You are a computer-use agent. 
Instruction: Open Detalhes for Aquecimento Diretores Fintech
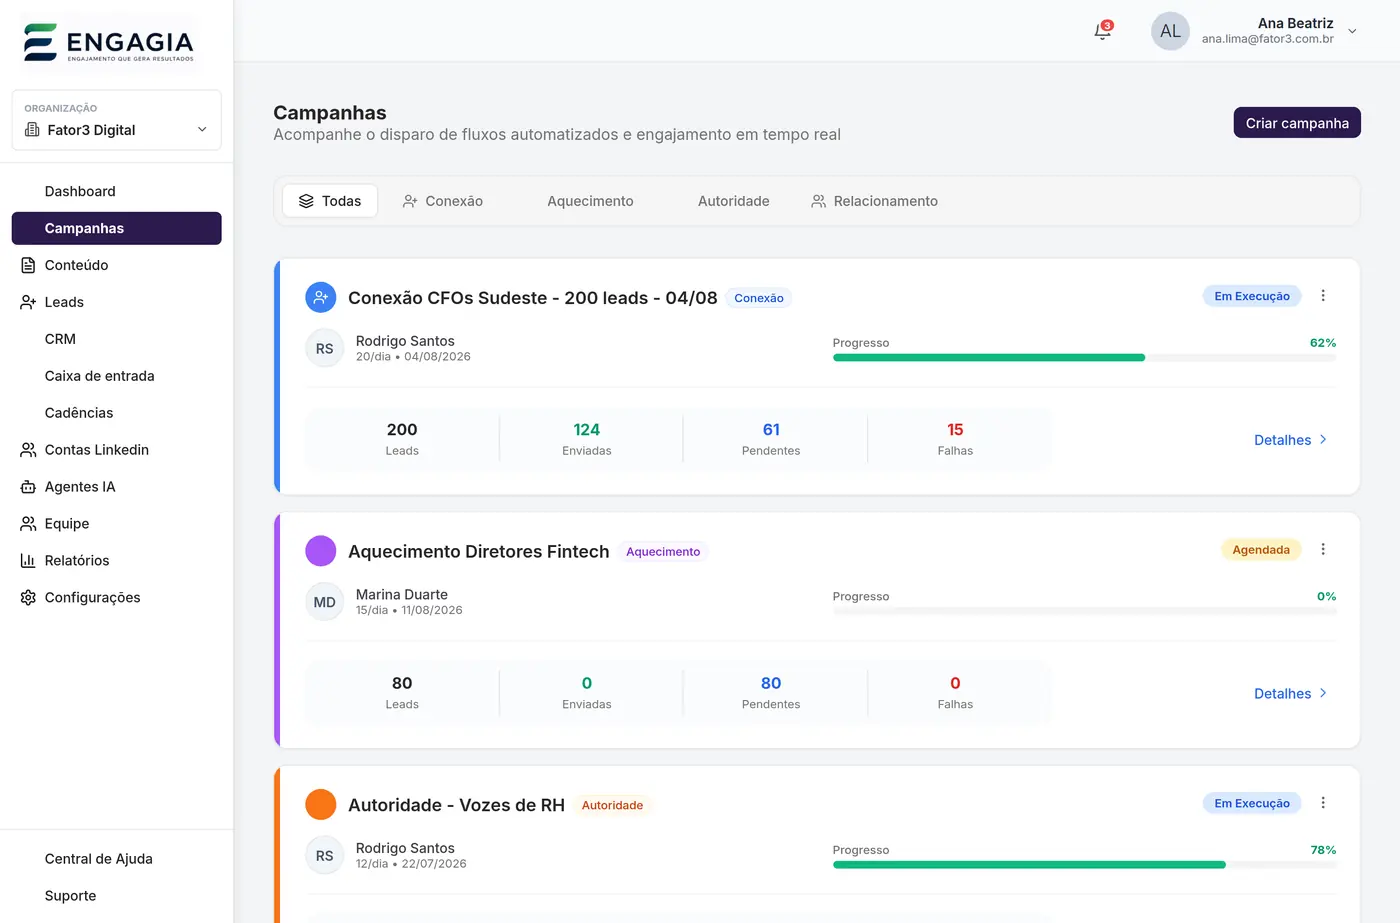point(1291,694)
